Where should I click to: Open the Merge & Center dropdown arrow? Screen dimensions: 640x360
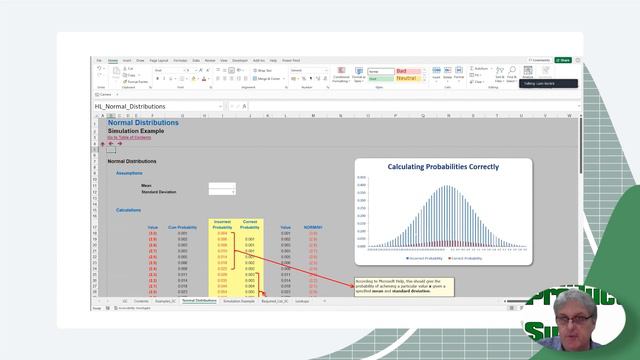[284, 78]
